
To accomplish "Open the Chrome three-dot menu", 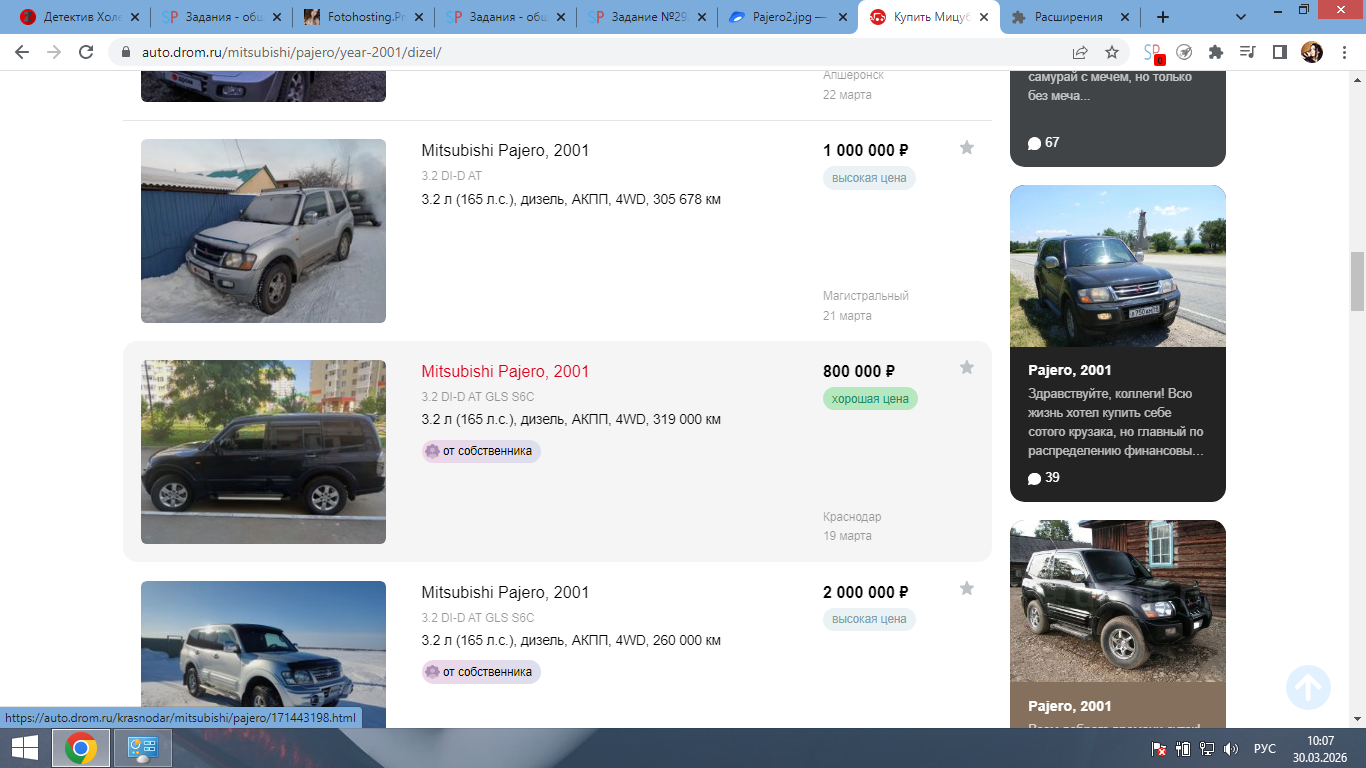I will 1344,52.
